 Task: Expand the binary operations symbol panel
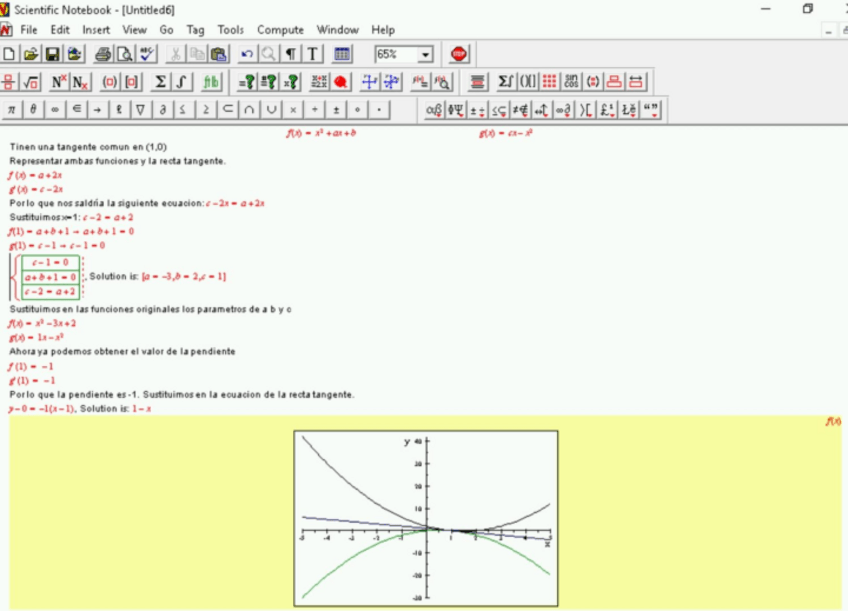click(x=478, y=110)
